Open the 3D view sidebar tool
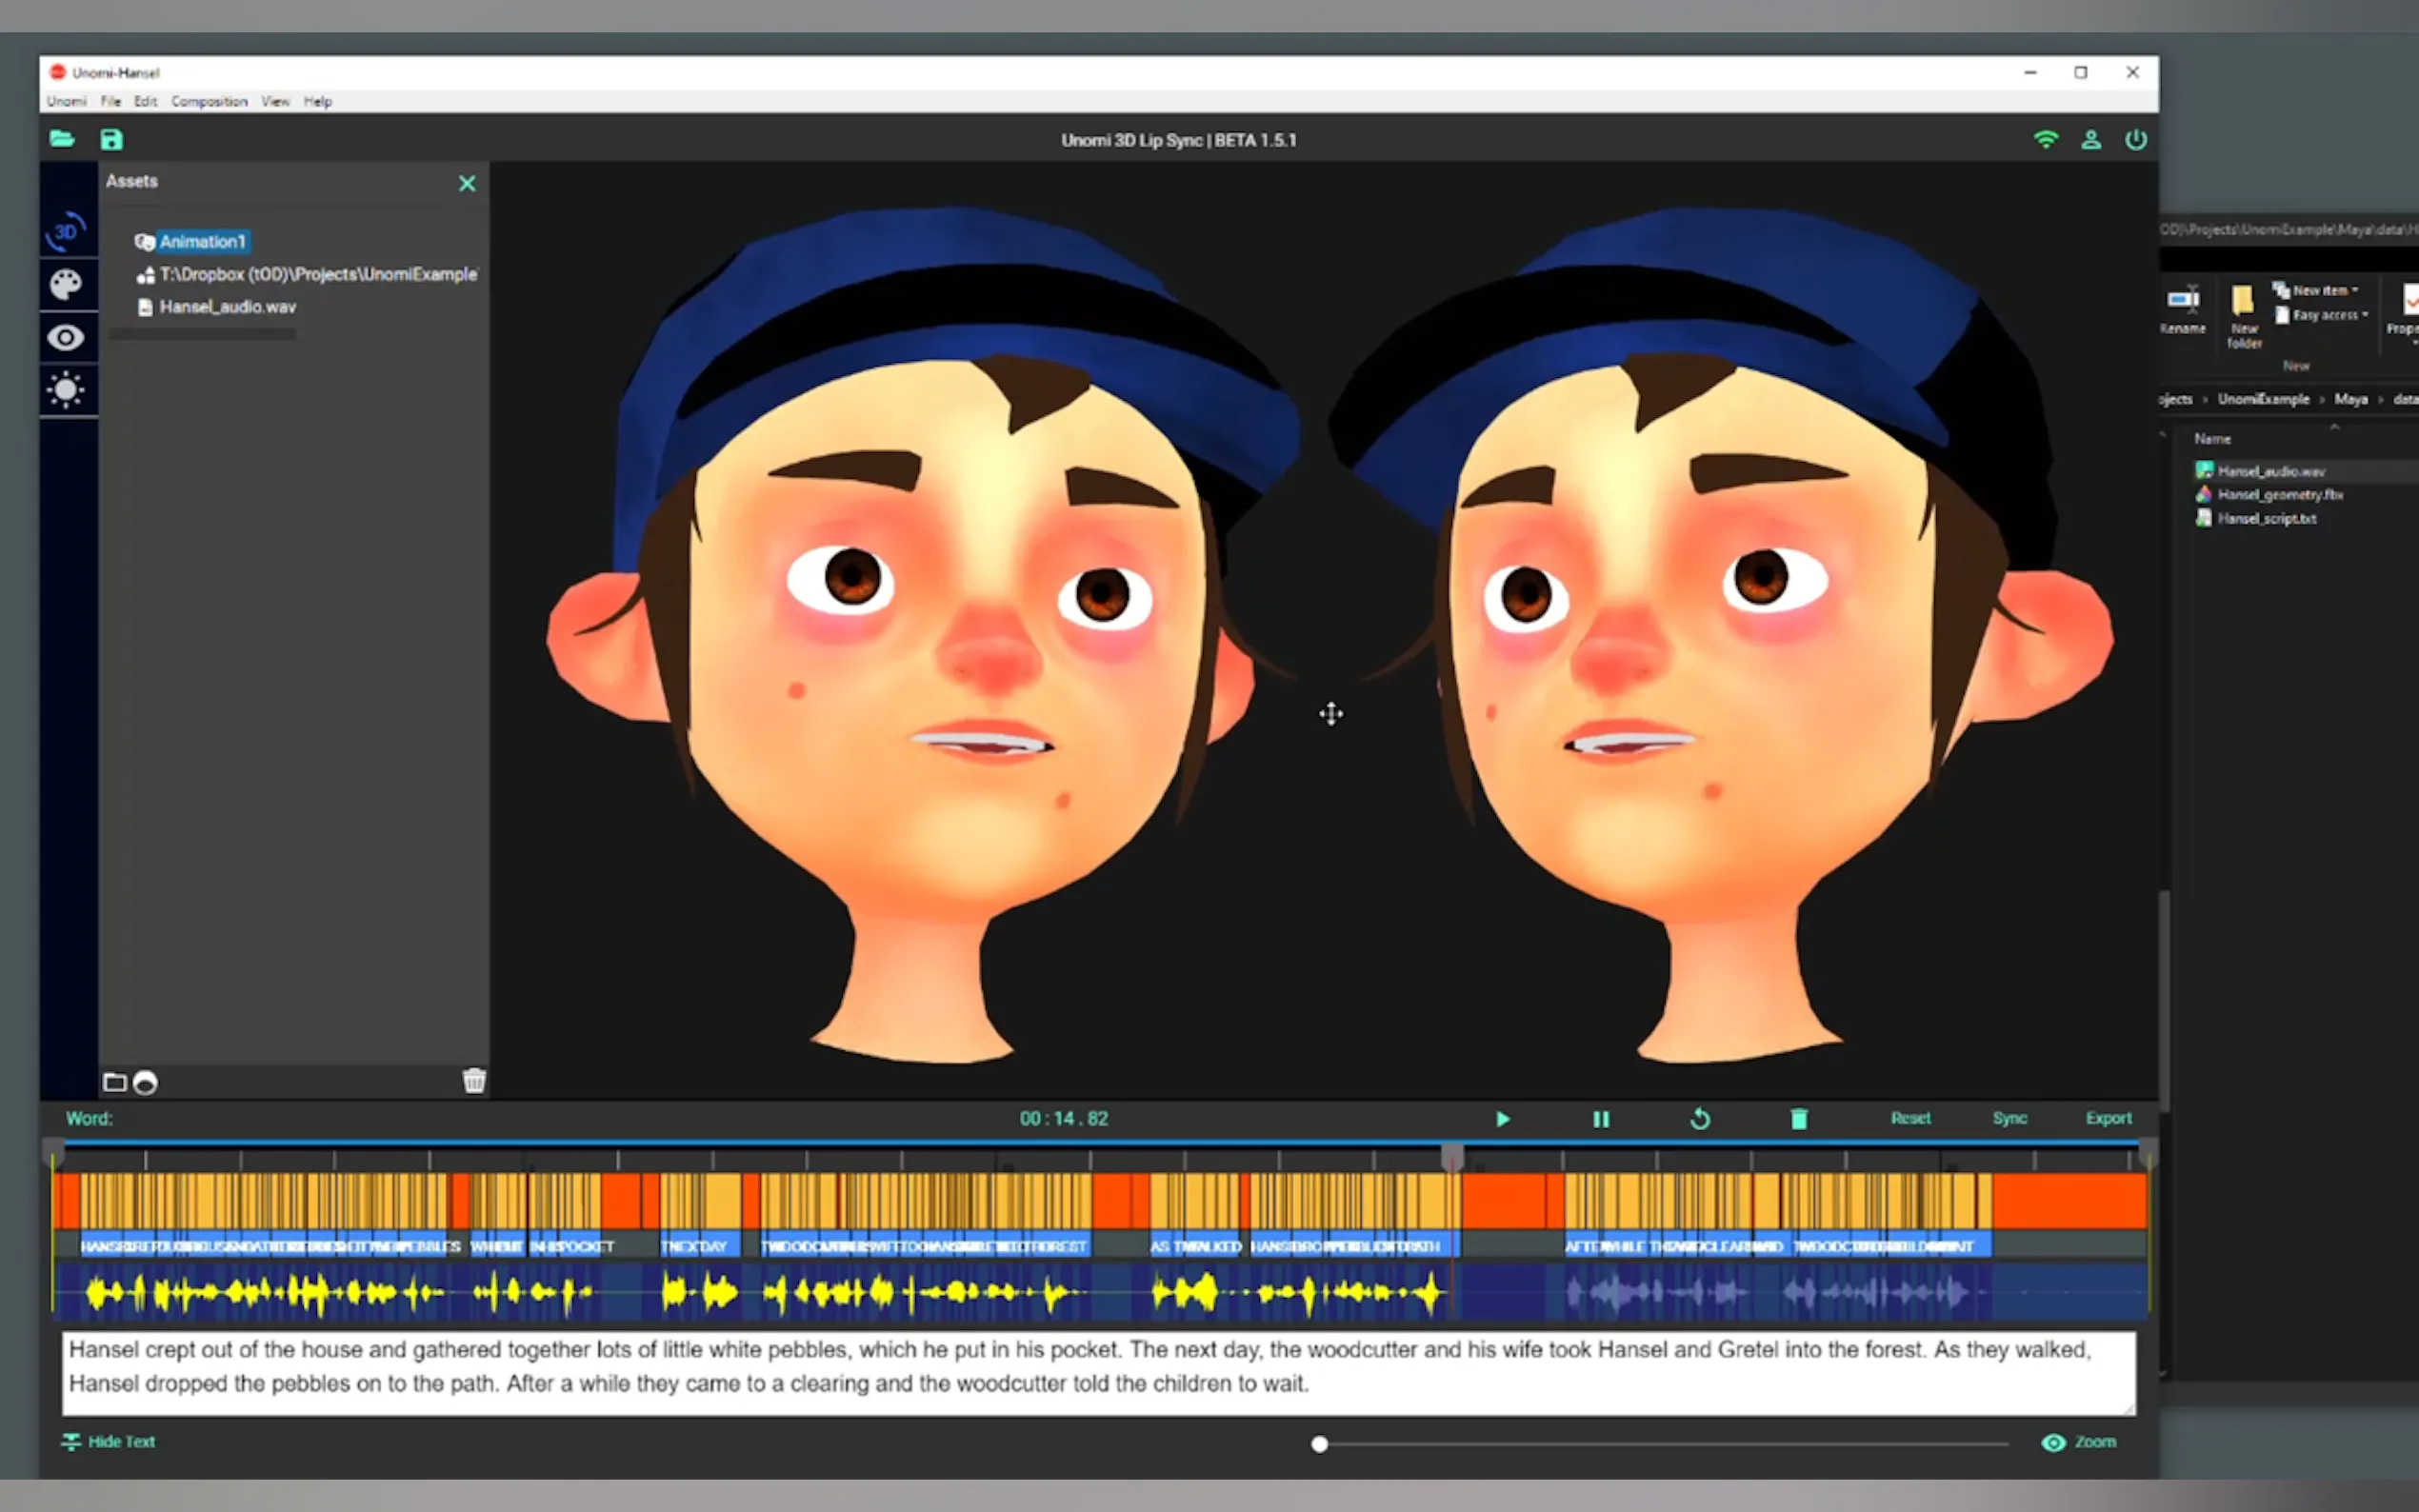 click(x=66, y=232)
